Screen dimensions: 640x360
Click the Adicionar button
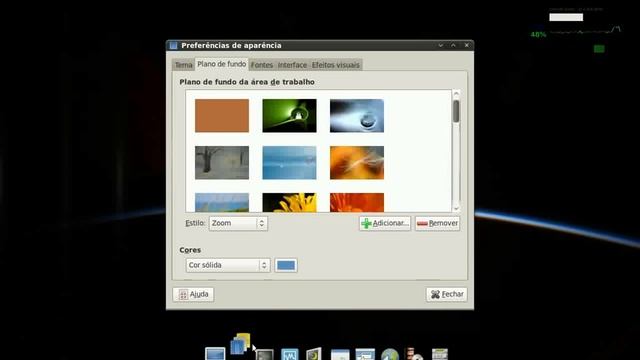(x=385, y=223)
